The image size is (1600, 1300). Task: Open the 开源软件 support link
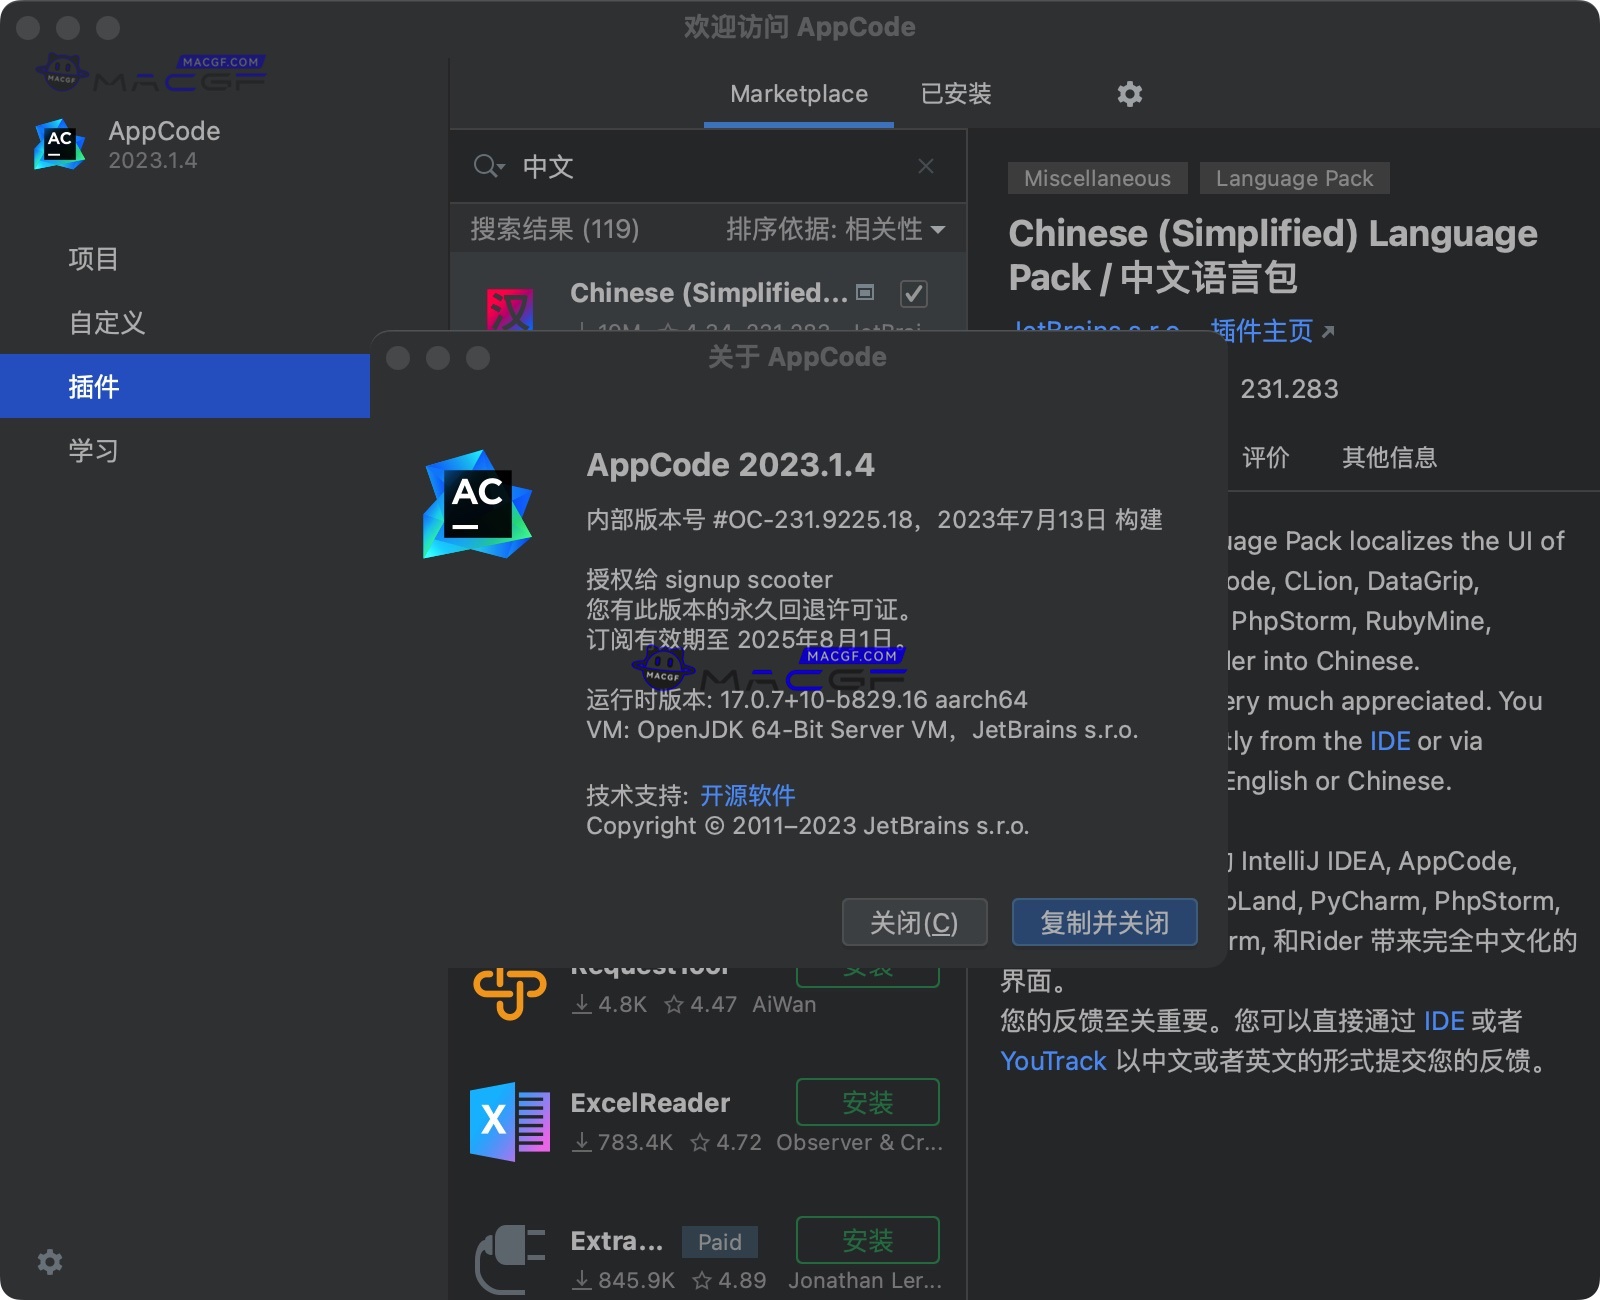tap(745, 795)
